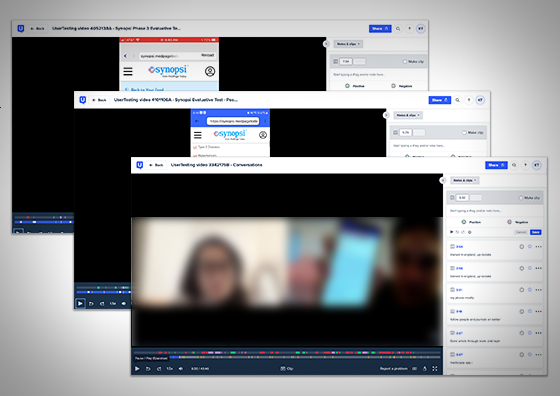Click Share in the Conversations window

(x=496, y=165)
